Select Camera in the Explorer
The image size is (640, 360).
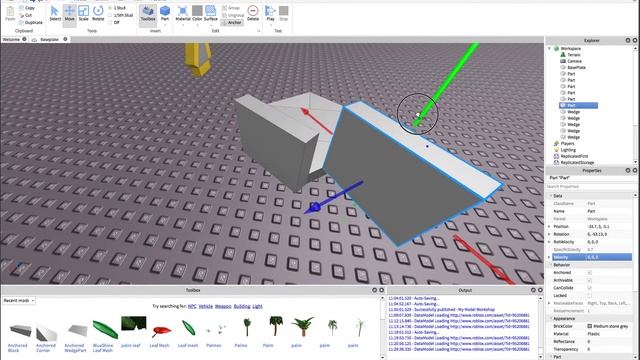coord(571,61)
